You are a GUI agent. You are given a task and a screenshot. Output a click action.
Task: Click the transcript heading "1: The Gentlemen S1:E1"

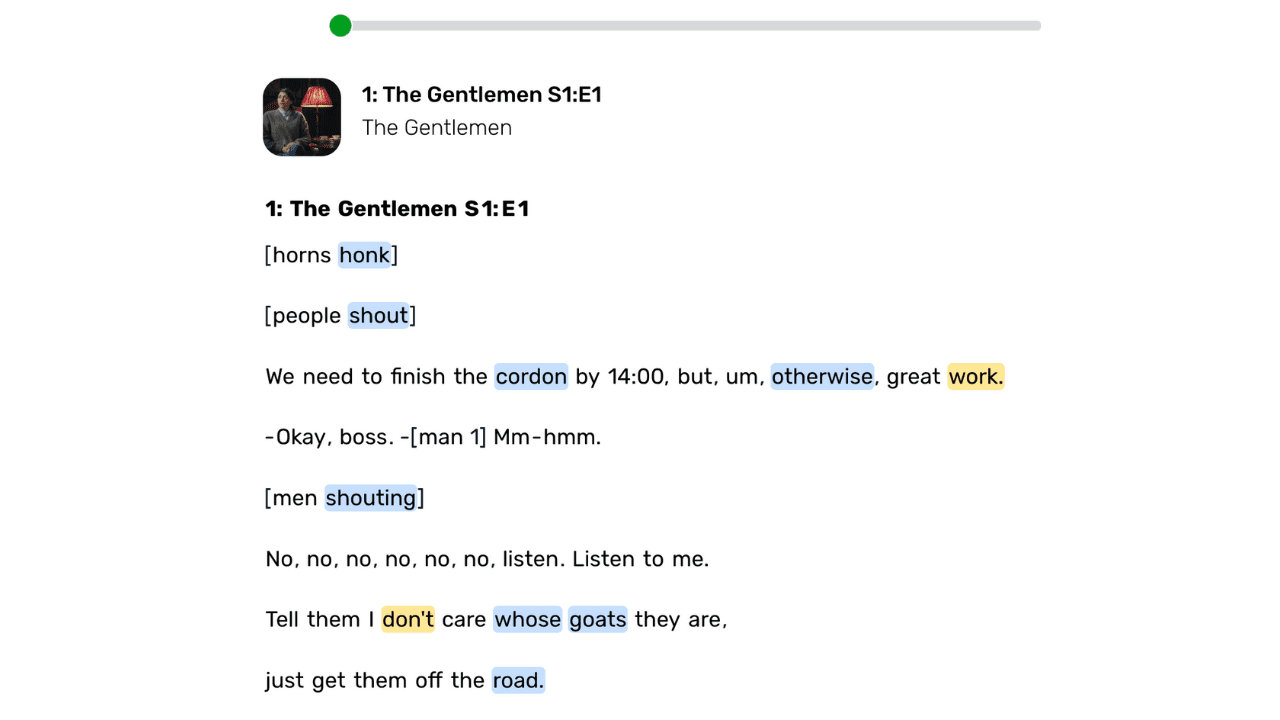point(396,208)
